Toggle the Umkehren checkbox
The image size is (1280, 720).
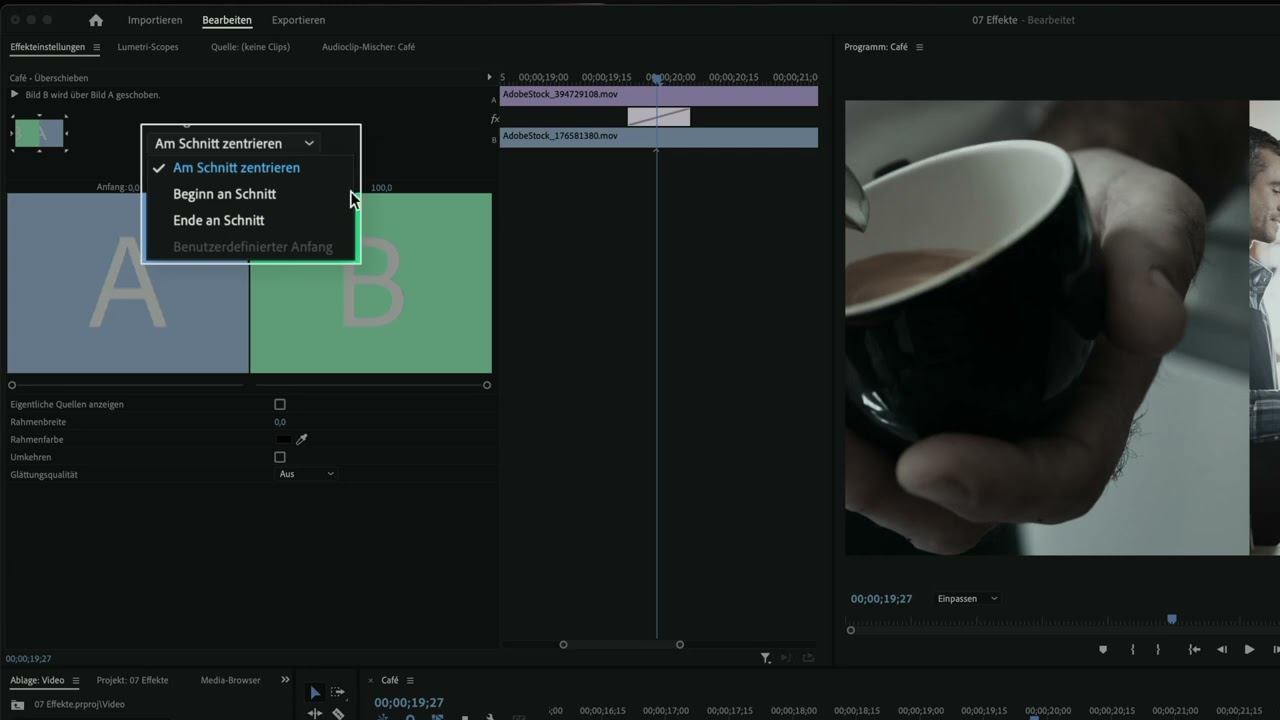coord(280,457)
